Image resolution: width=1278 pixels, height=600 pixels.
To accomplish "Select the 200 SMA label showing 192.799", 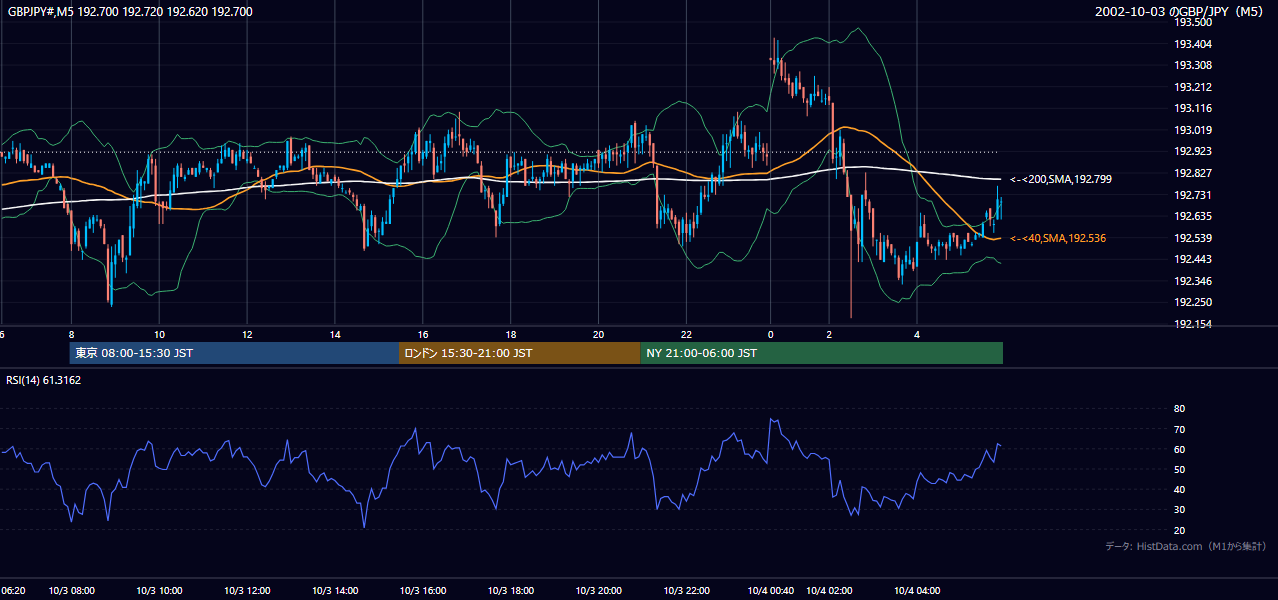I will pyautogui.click(x=1061, y=179).
